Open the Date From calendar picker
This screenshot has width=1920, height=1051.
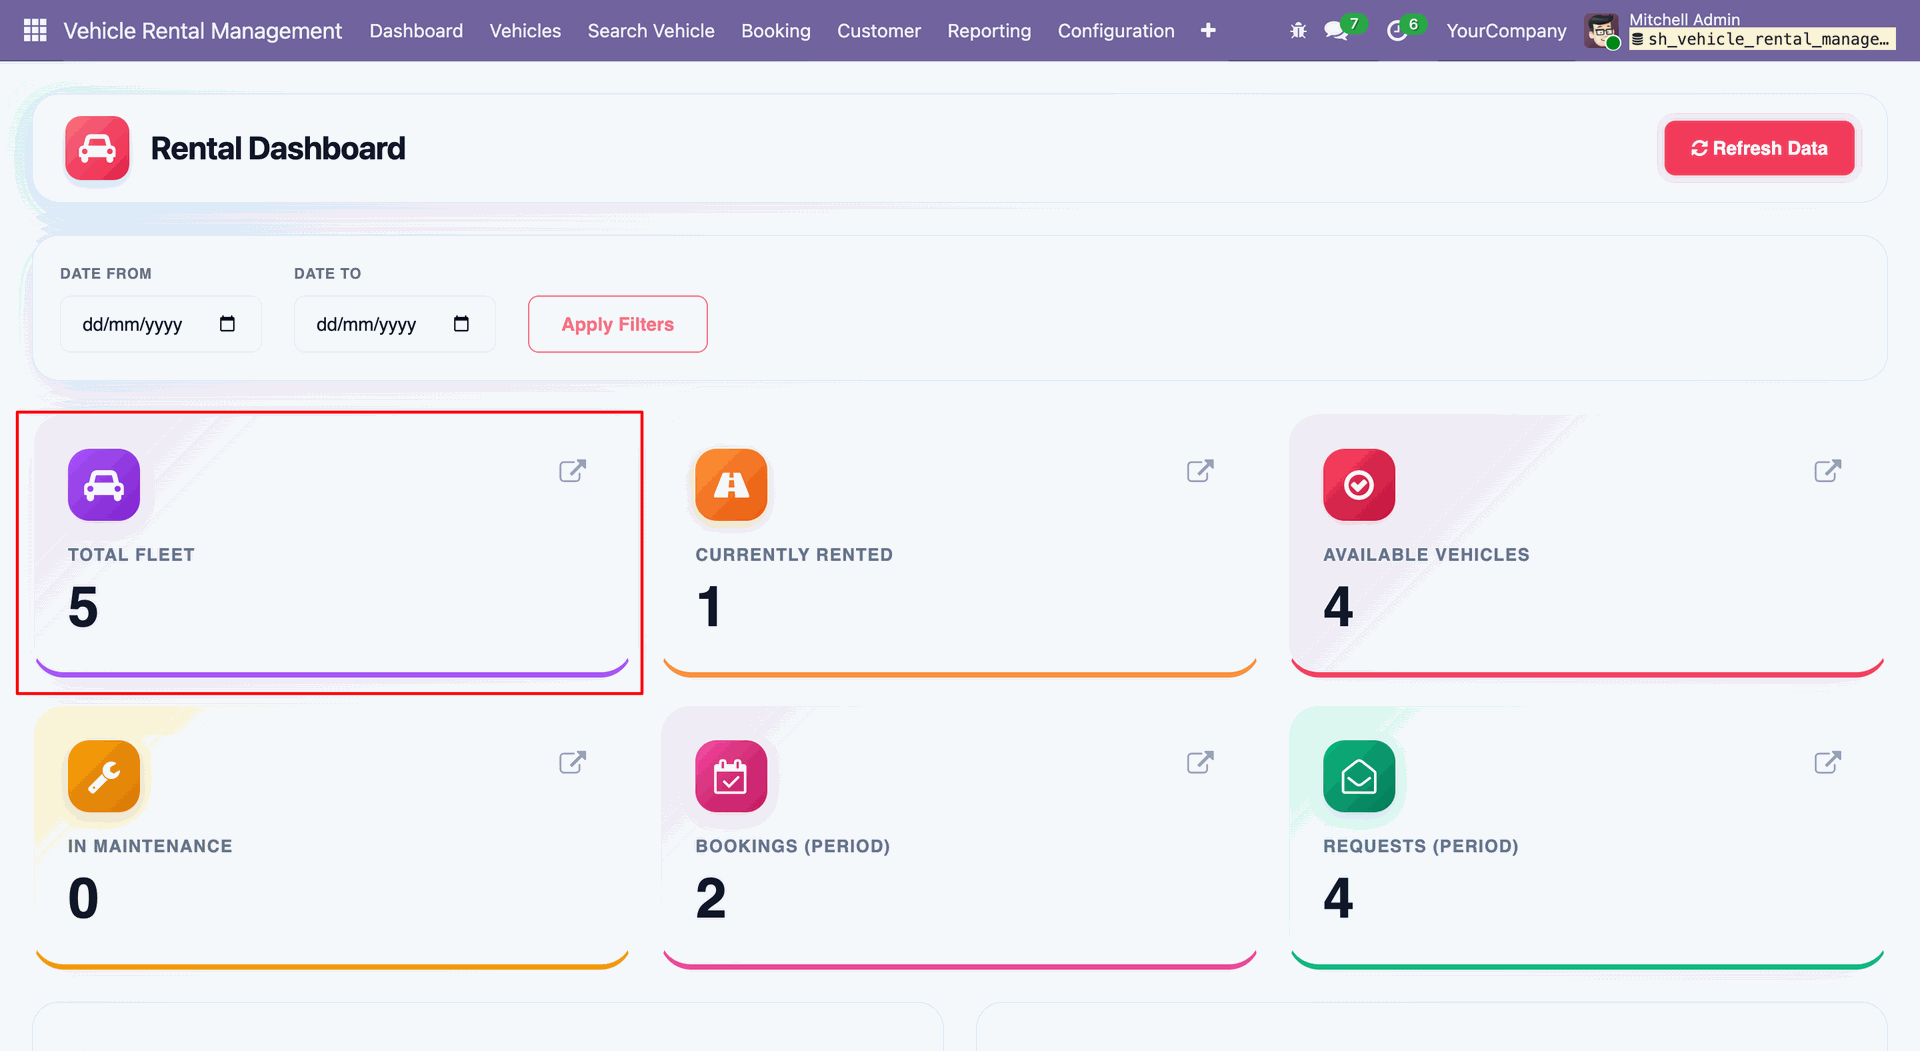point(227,324)
